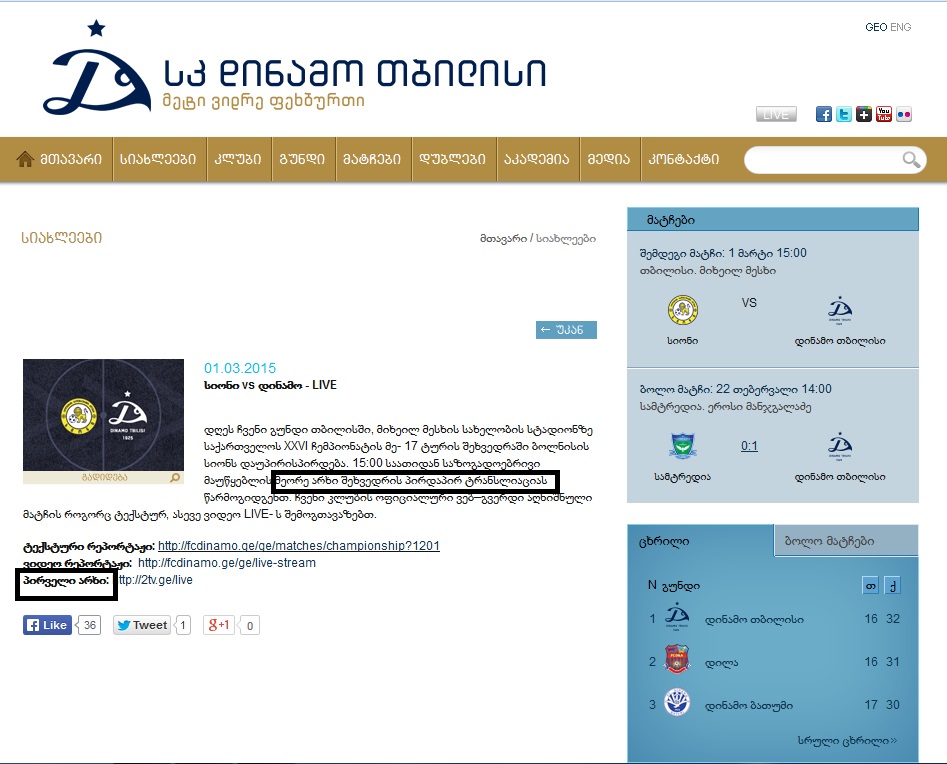The image size is (947, 764).
Task: Switch language to ENG
Action: tap(900, 27)
